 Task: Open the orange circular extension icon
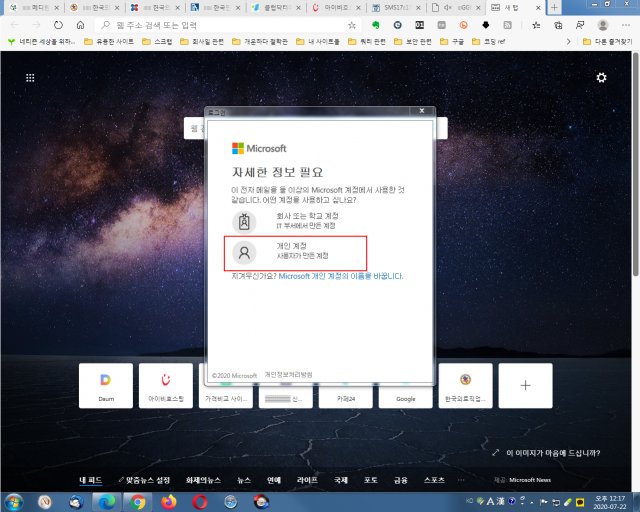[x=463, y=25]
